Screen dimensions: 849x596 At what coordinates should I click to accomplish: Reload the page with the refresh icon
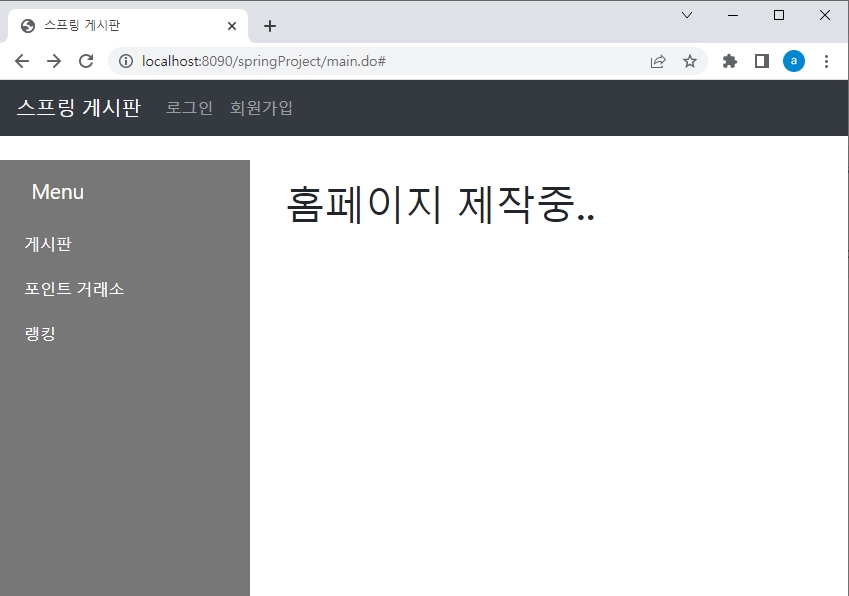click(86, 61)
